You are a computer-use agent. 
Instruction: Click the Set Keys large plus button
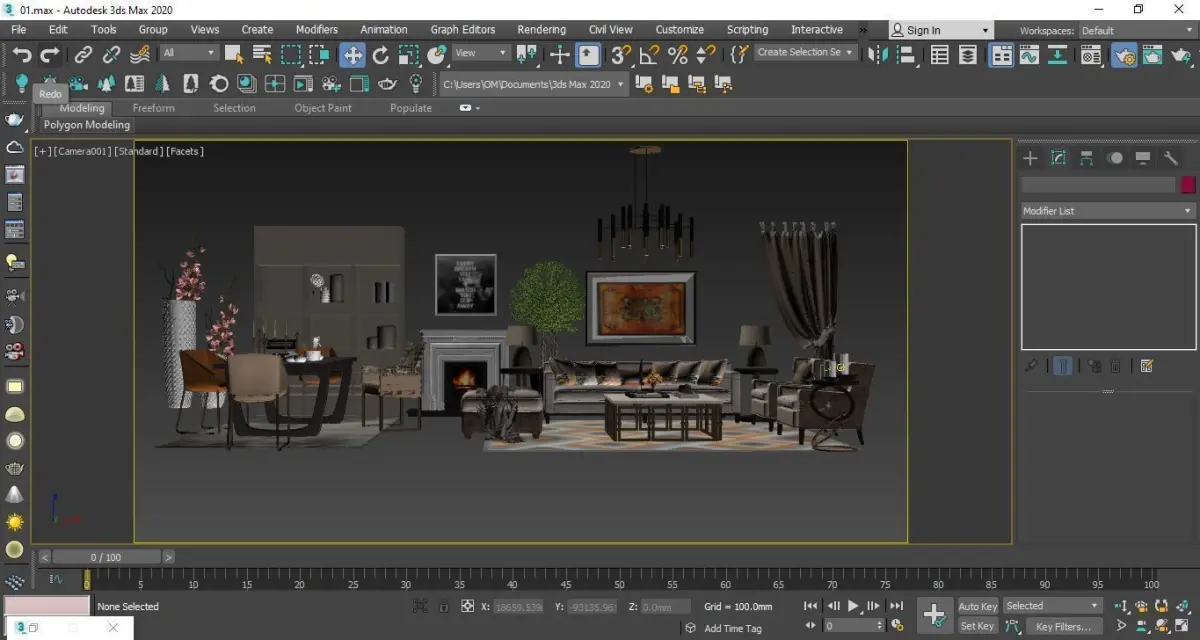pyautogui.click(x=934, y=615)
